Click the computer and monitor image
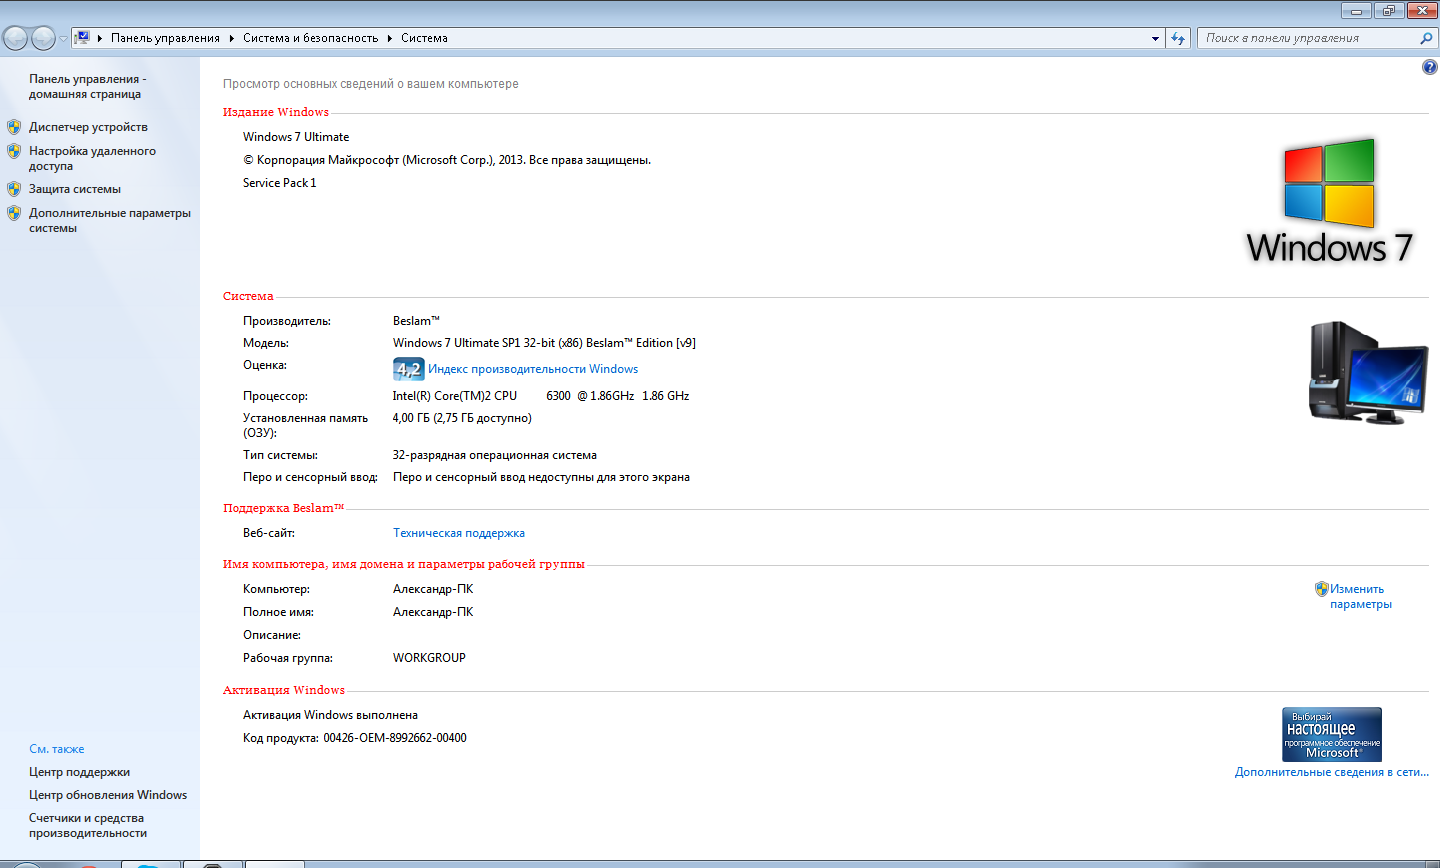This screenshot has height=868, width=1440. 1368,373
